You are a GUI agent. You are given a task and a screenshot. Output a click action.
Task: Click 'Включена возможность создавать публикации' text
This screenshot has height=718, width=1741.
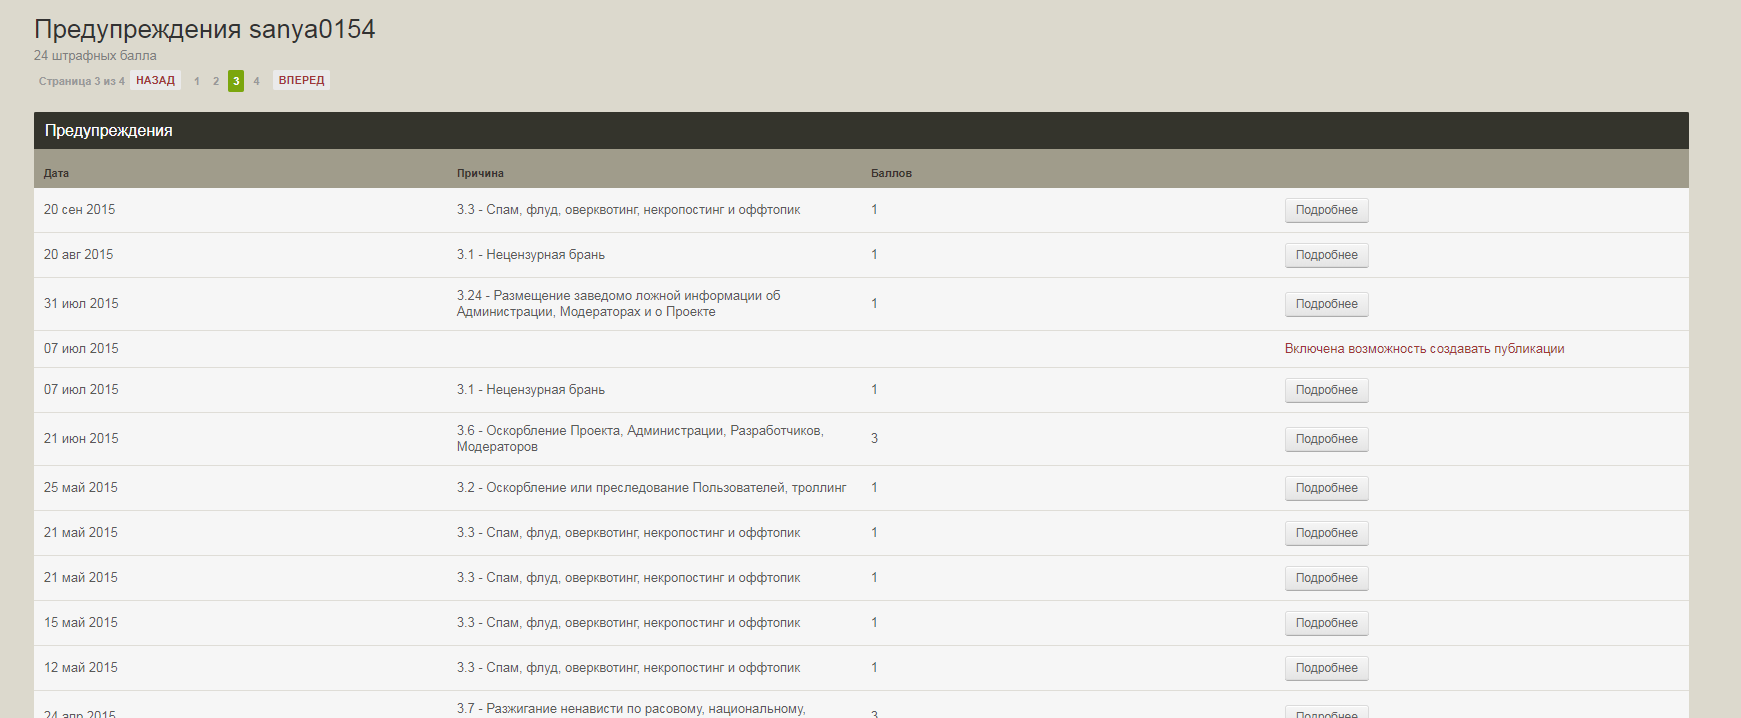[x=1424, y=349]
